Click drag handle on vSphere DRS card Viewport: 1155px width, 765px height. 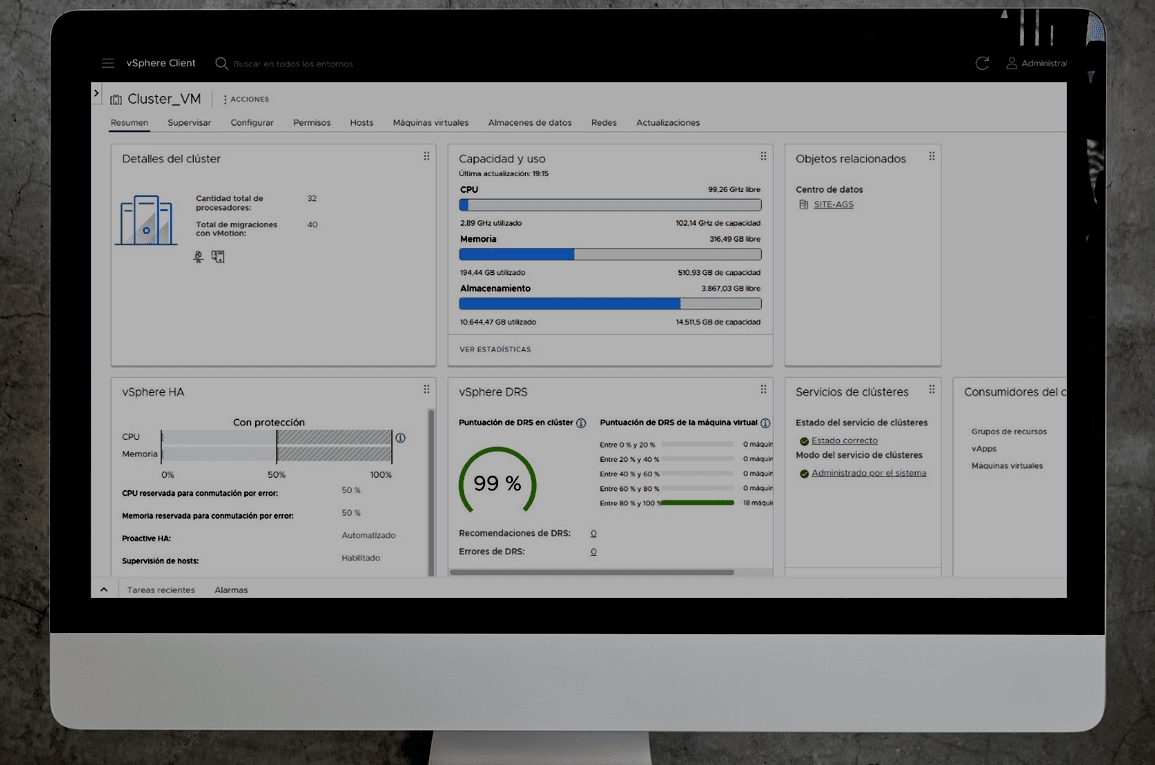tap(763, 389)
